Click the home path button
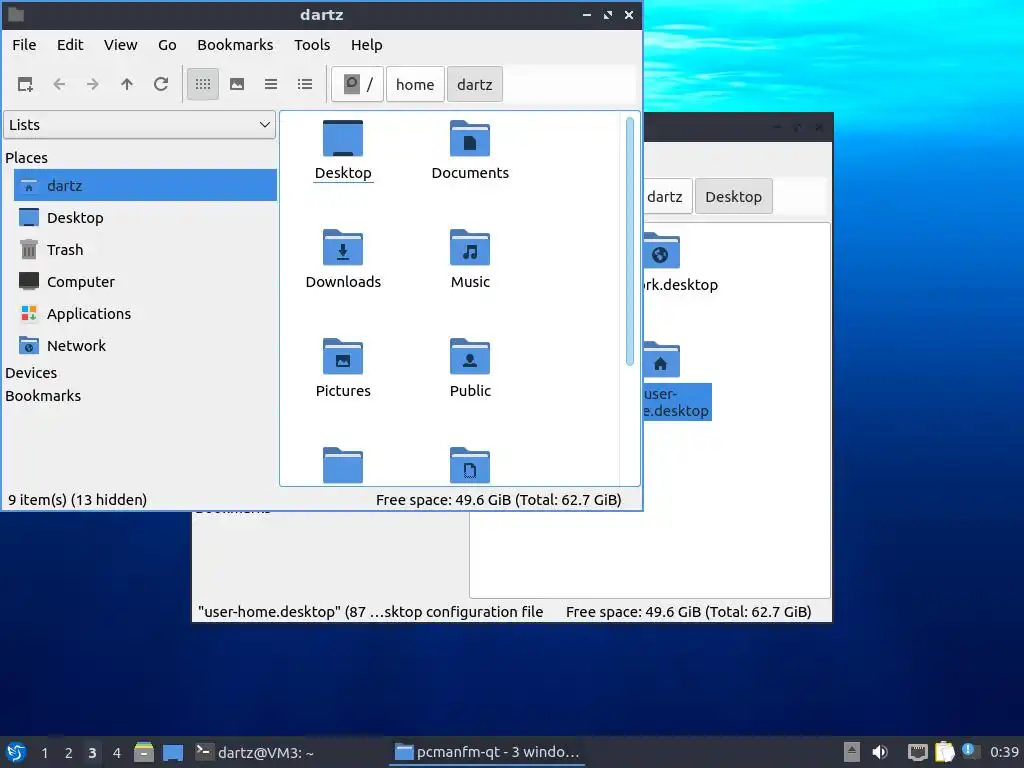The image size is (1024, 768). tap(415, 84)
